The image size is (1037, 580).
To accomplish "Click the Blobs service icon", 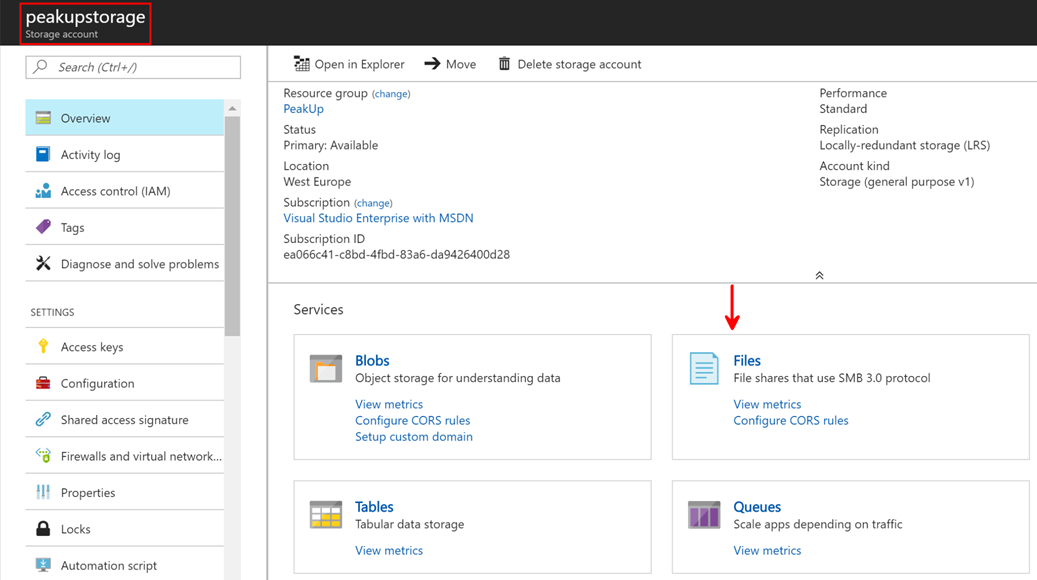I will (x=326, y=369).
